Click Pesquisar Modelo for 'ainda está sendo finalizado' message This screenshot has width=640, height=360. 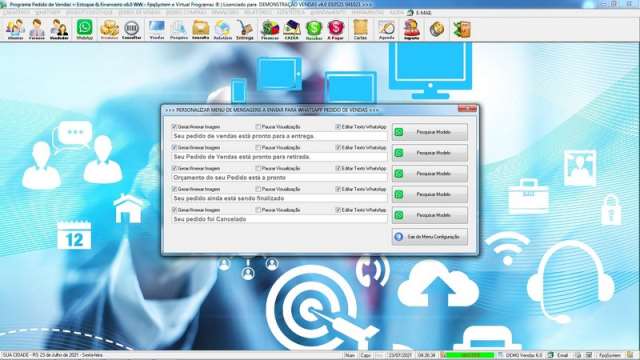pos(430,195)
